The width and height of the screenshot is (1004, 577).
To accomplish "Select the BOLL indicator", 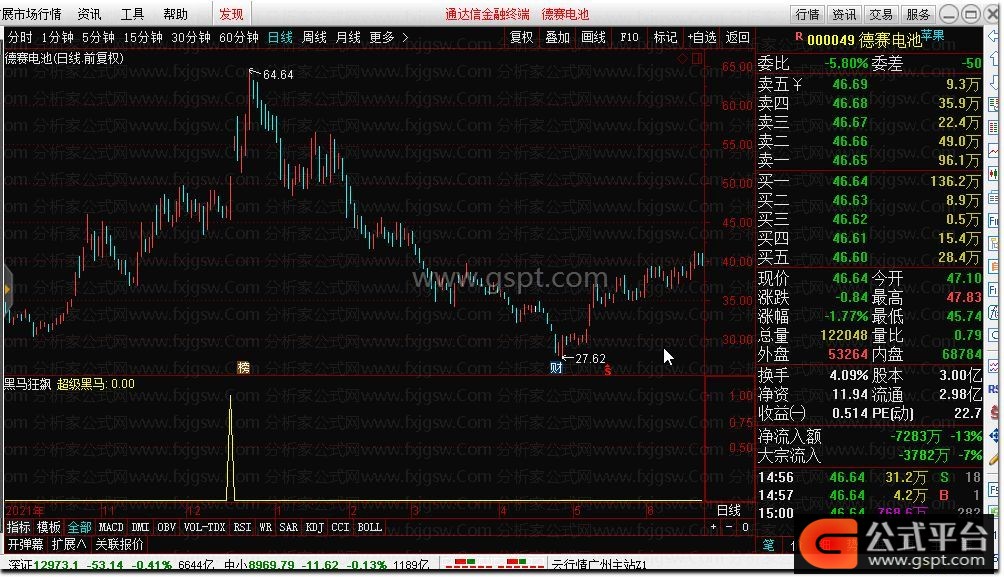I will [x=369, y=527].
